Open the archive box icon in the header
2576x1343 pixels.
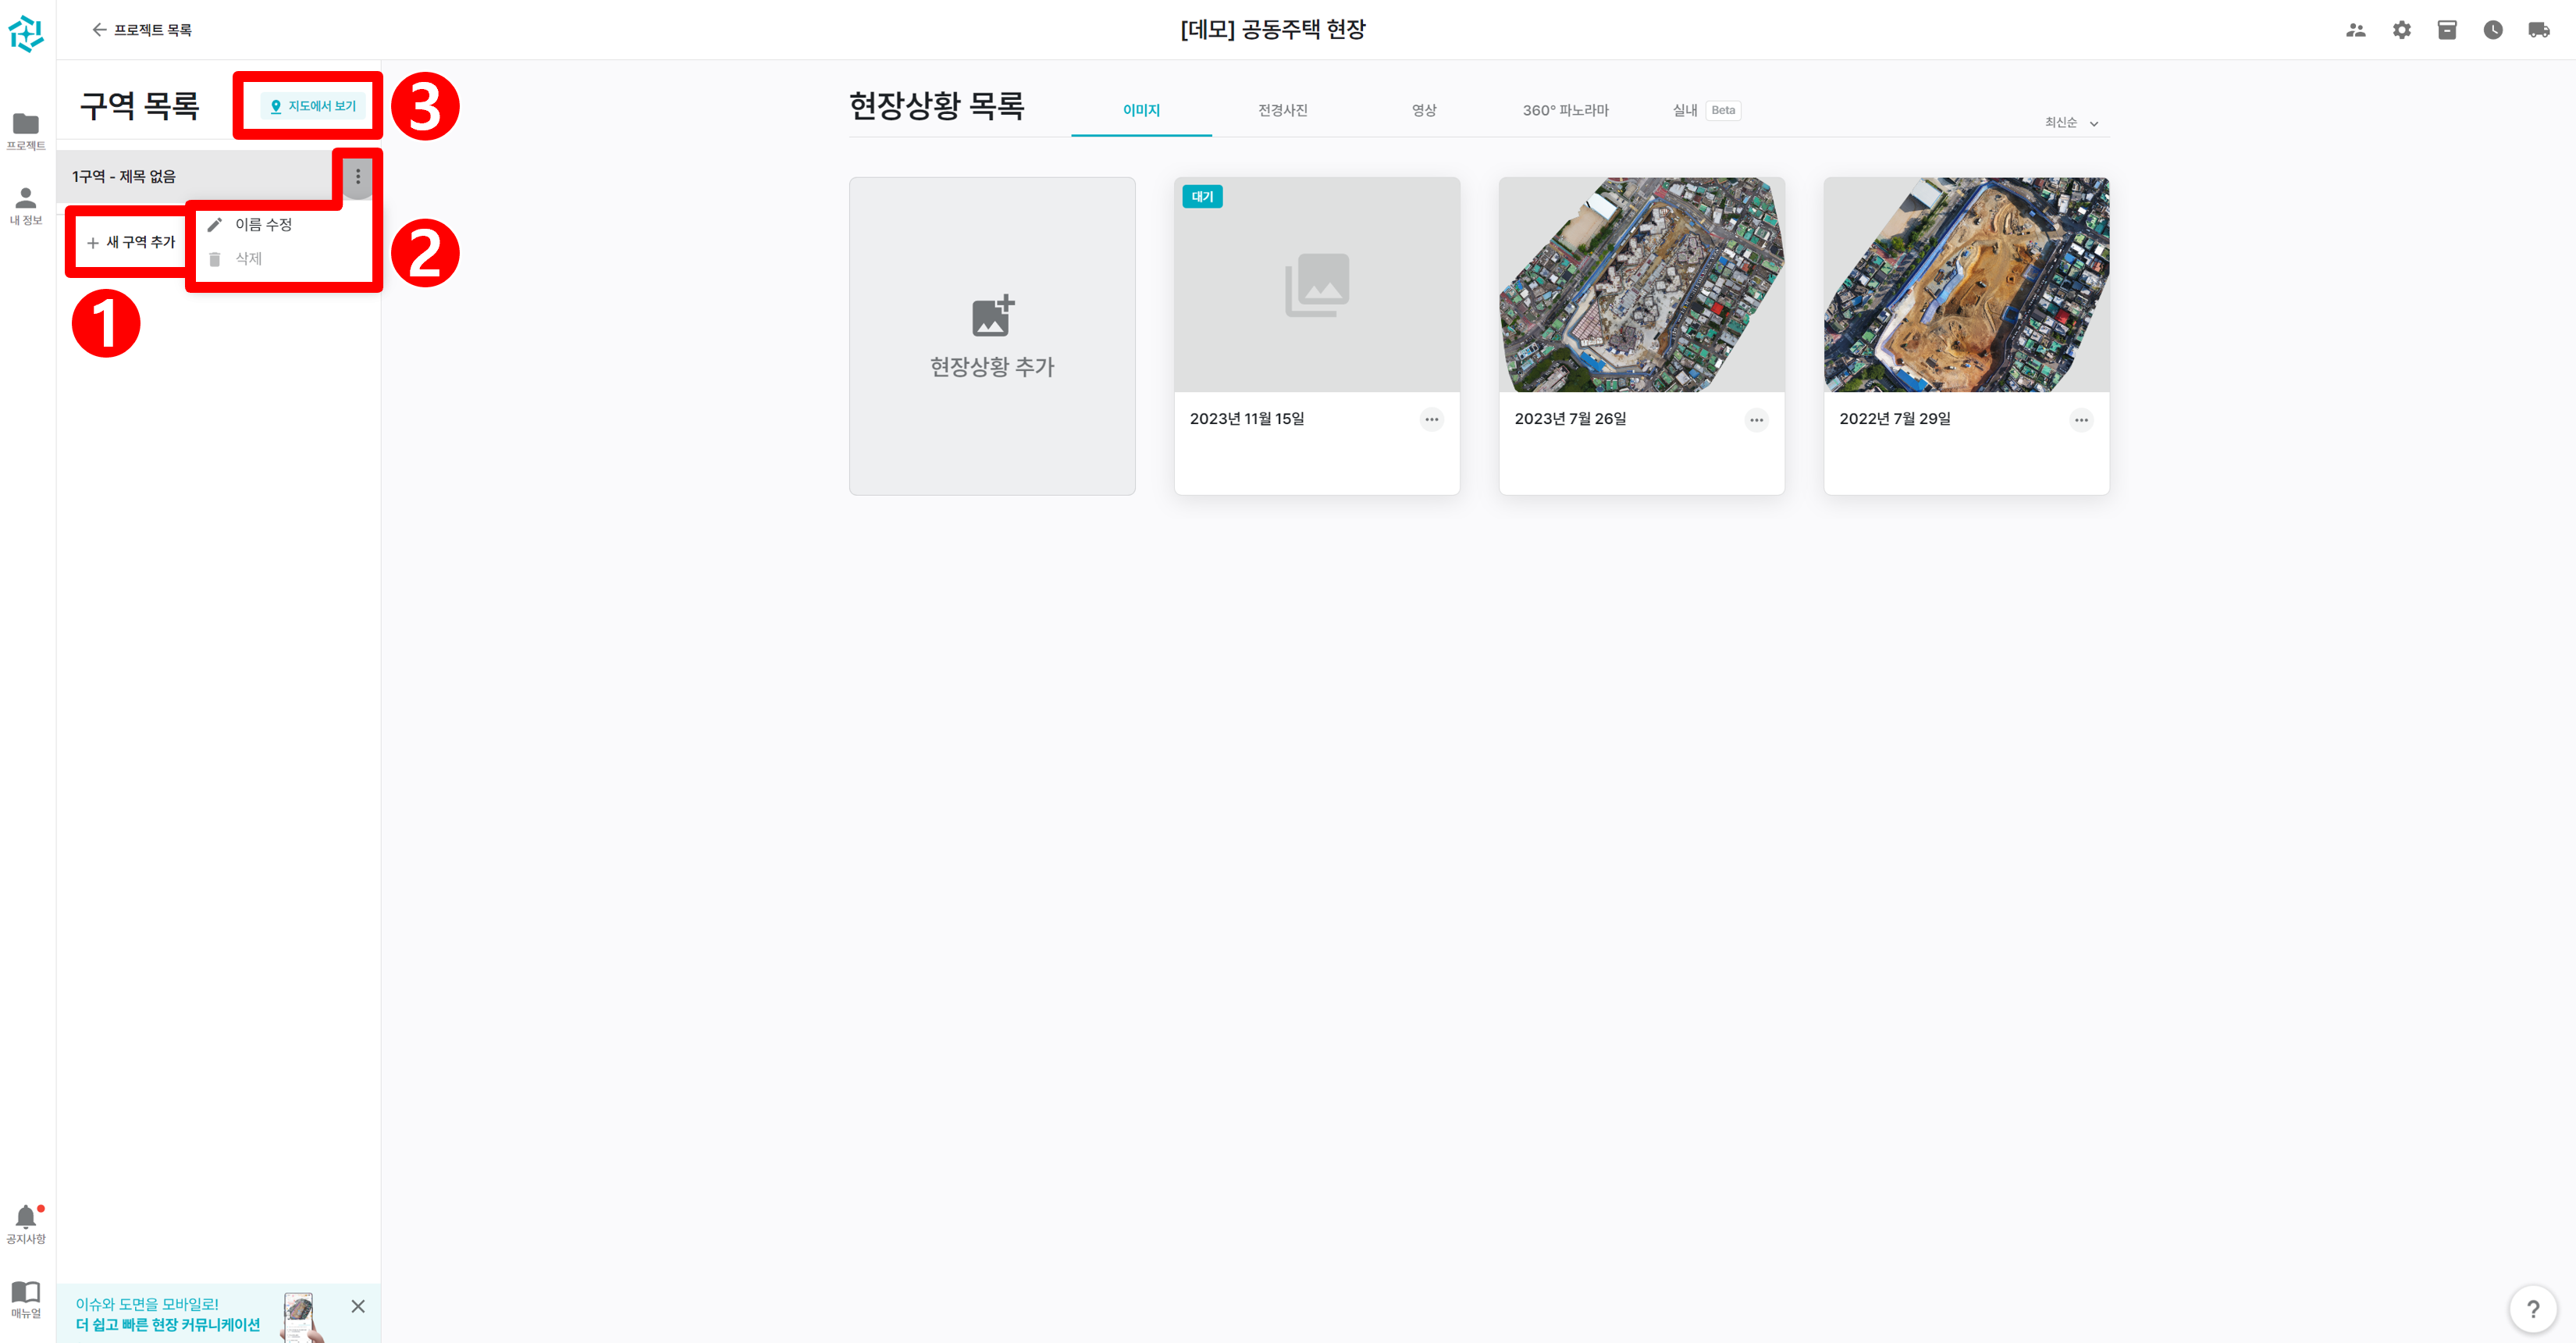coord(2448,30)
